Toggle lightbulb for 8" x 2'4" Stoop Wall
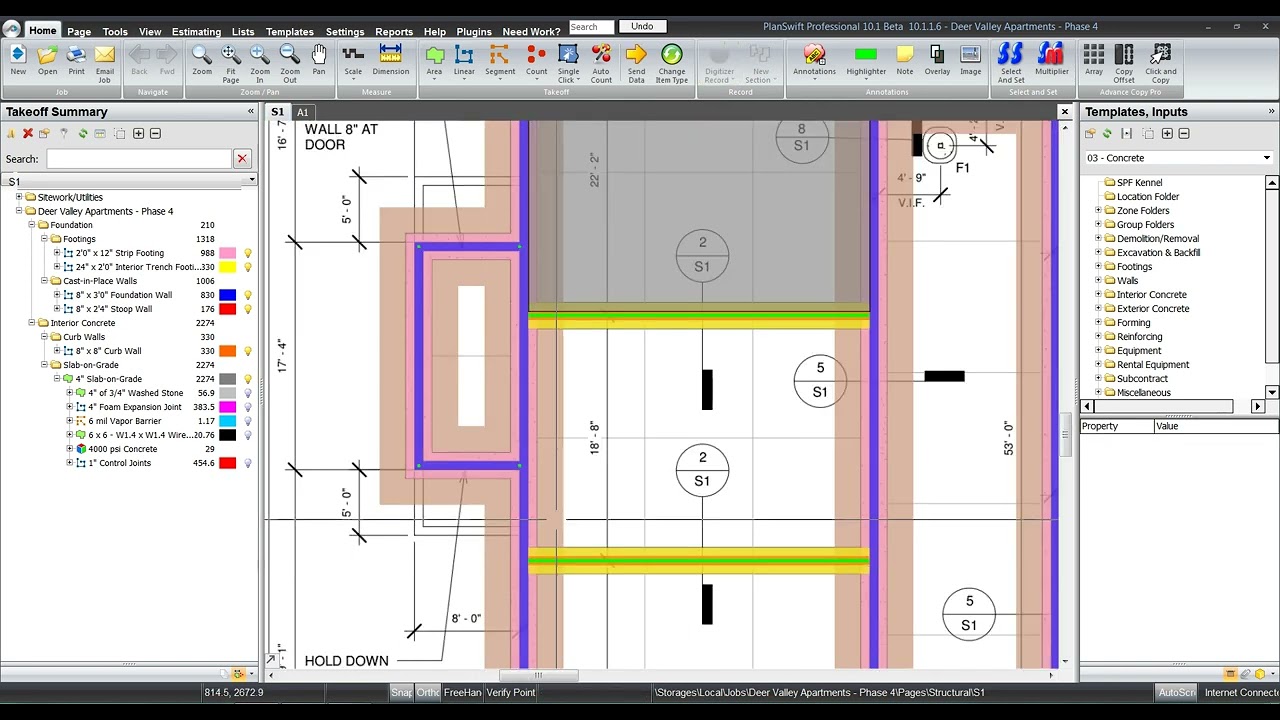This screenshot has width=1280, height=720. click(248, 309)
